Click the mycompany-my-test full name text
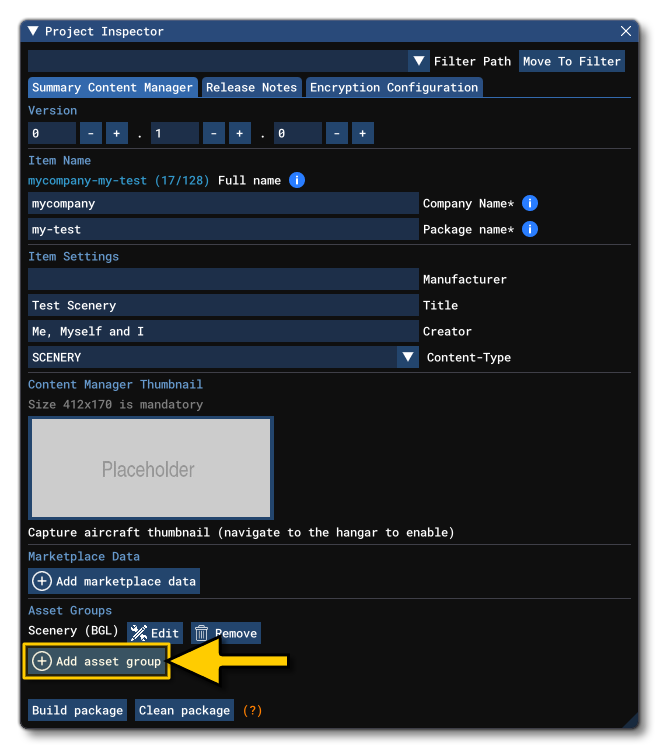 118,181
